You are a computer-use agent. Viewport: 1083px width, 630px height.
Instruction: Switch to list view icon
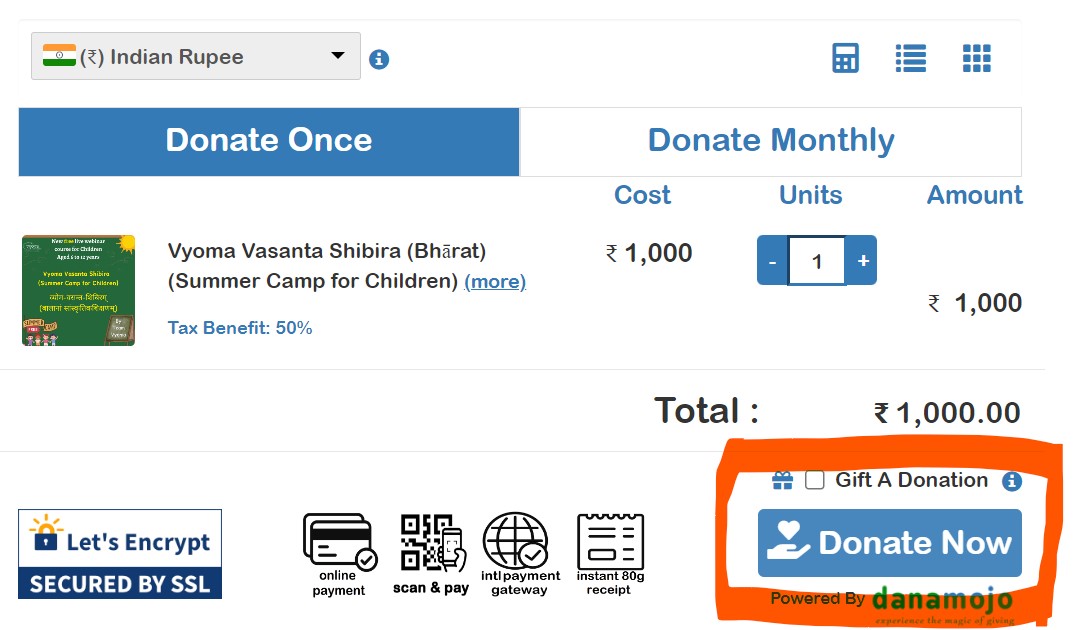(910, 58)
